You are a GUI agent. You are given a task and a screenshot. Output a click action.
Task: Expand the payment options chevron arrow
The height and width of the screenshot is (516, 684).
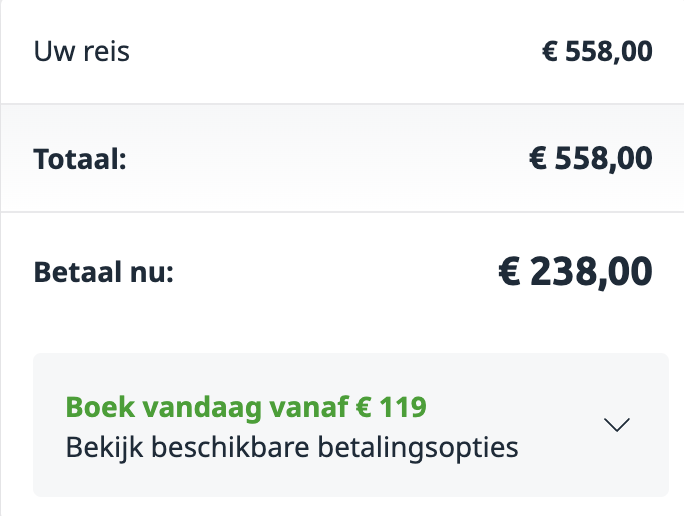tap(617, 425)
